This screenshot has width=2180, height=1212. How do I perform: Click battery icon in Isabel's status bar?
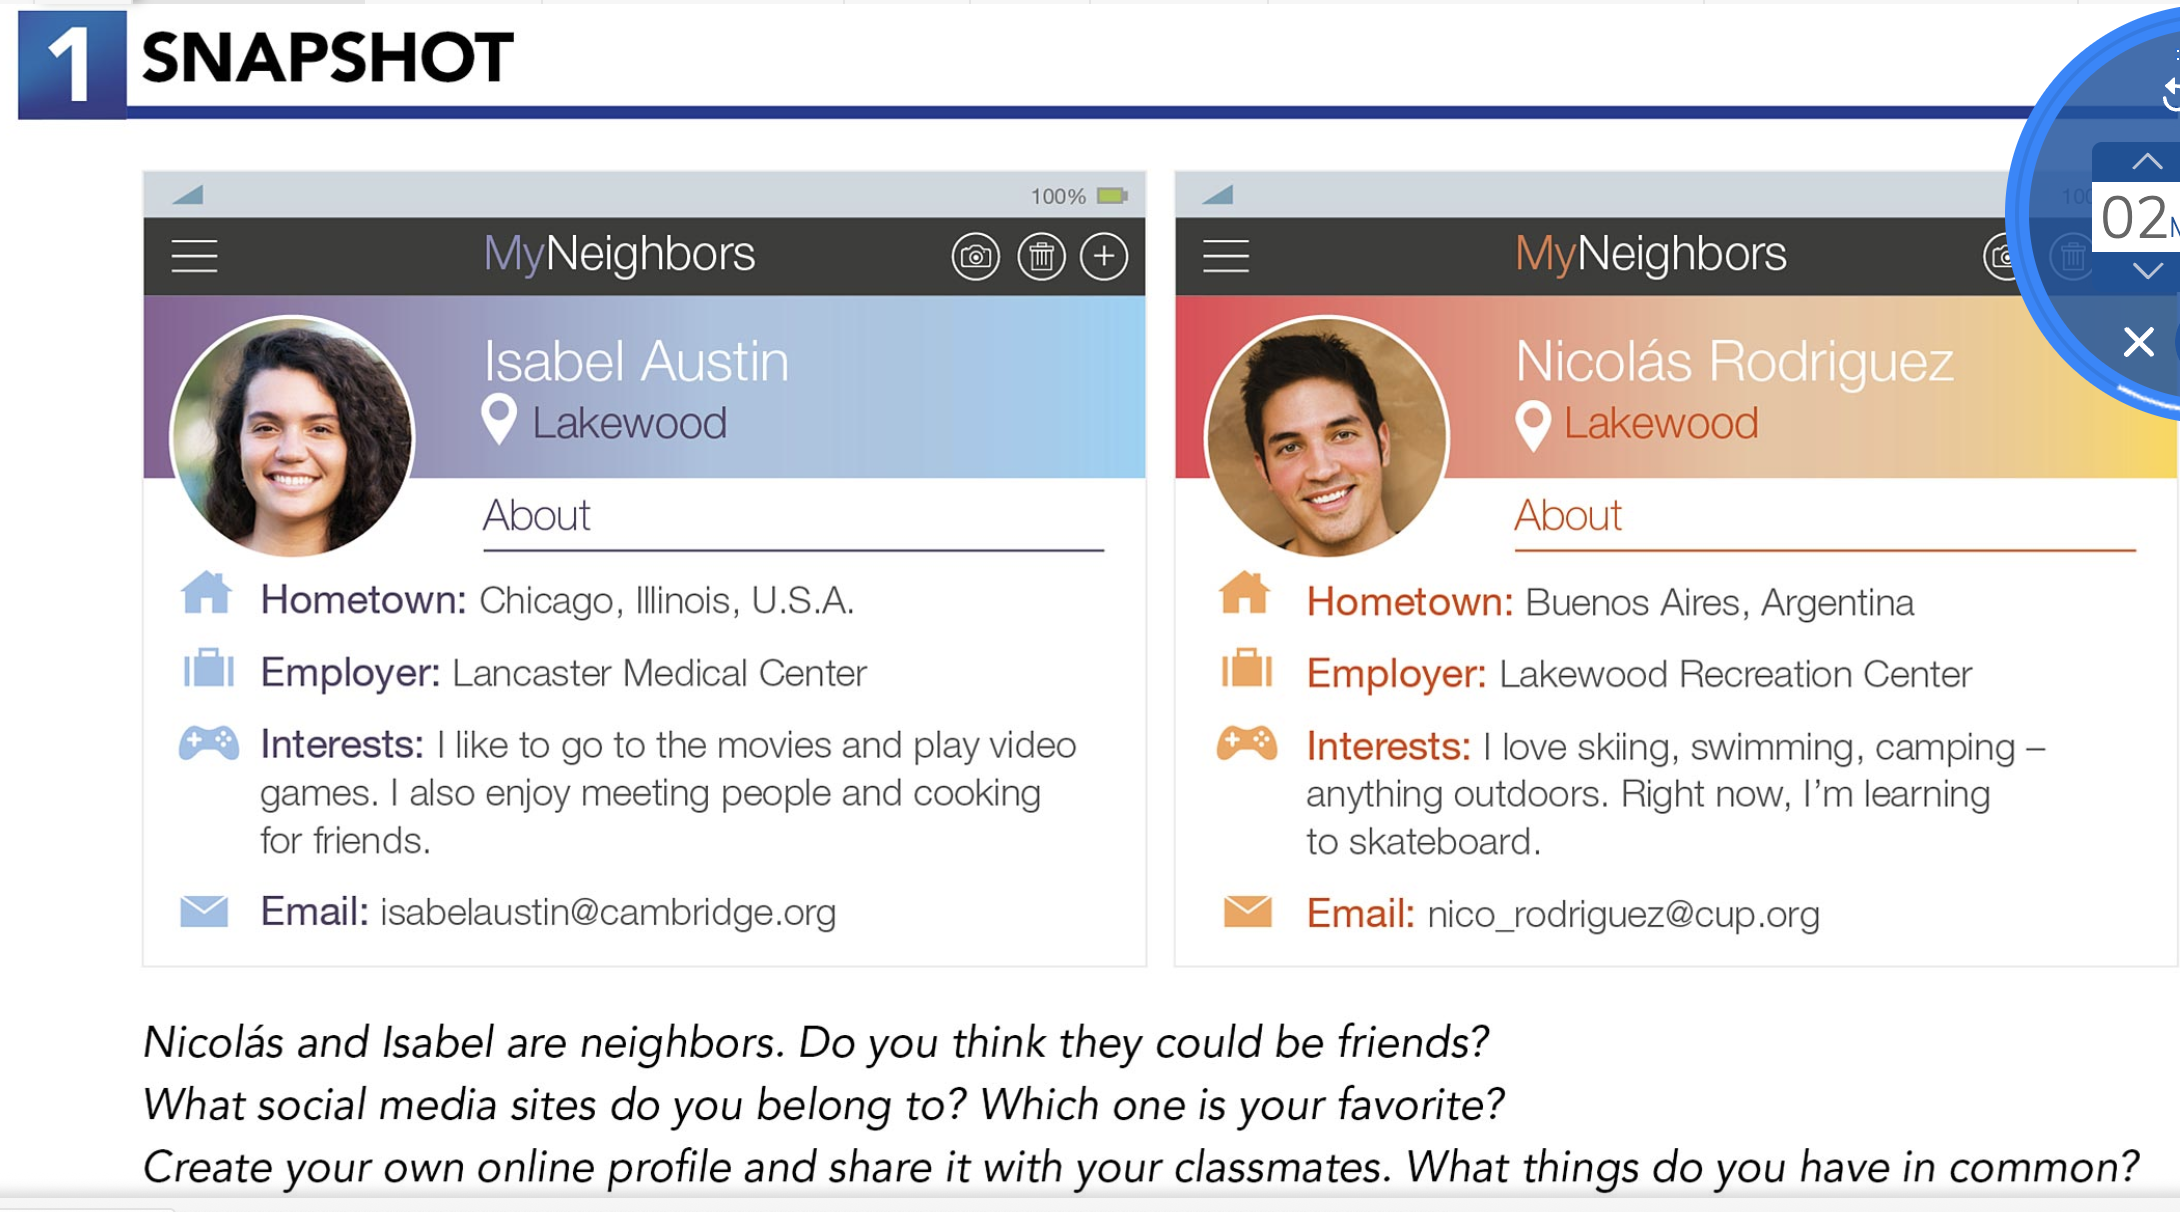1112,195
